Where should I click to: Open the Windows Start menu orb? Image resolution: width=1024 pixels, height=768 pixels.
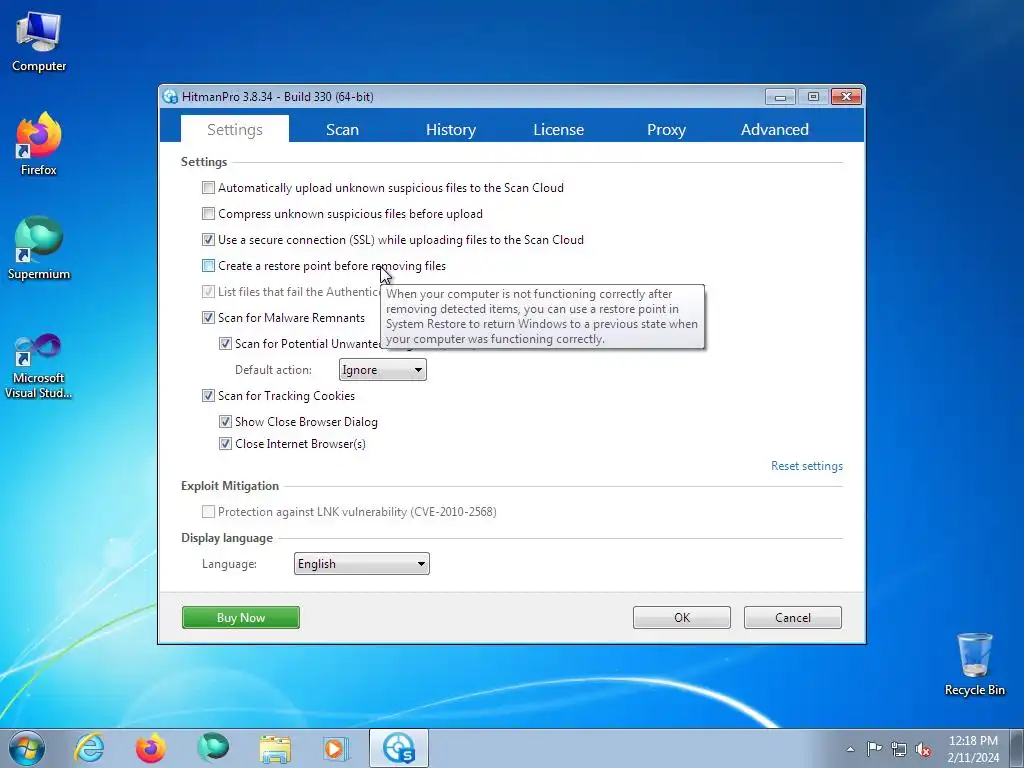pyautogui.click(x=26, y=748)
